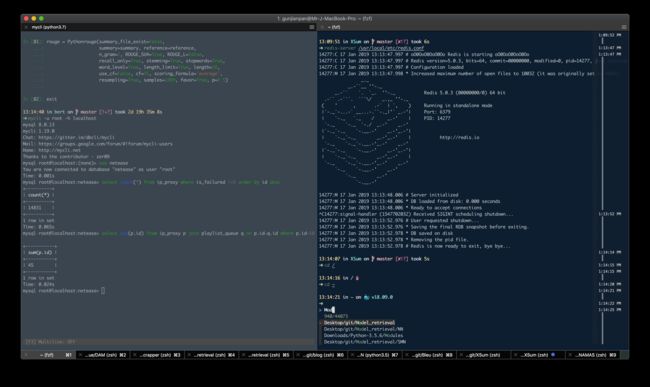Open the '...N (python3.6)' ⌘7 tab
650x387 pixels.
[376, 355]
